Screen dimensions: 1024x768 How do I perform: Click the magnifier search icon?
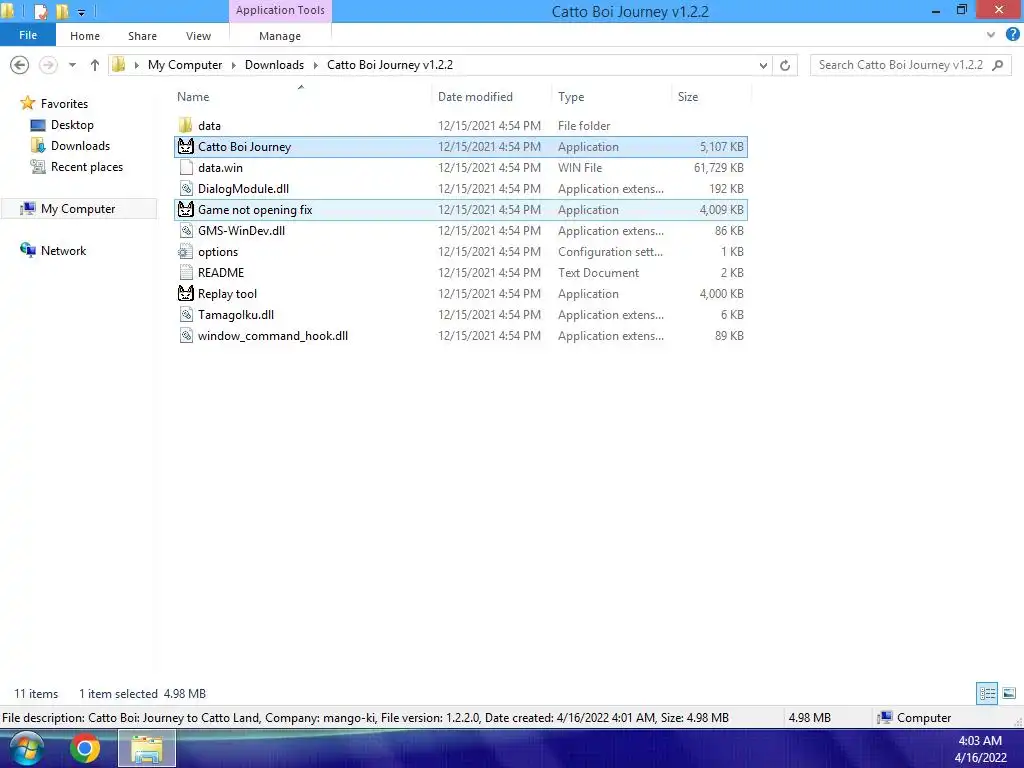pos(997,65)
